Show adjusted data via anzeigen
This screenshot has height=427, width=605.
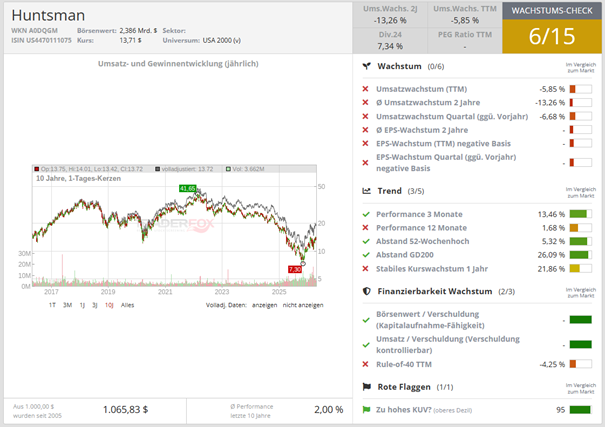[x=264, y=305]
